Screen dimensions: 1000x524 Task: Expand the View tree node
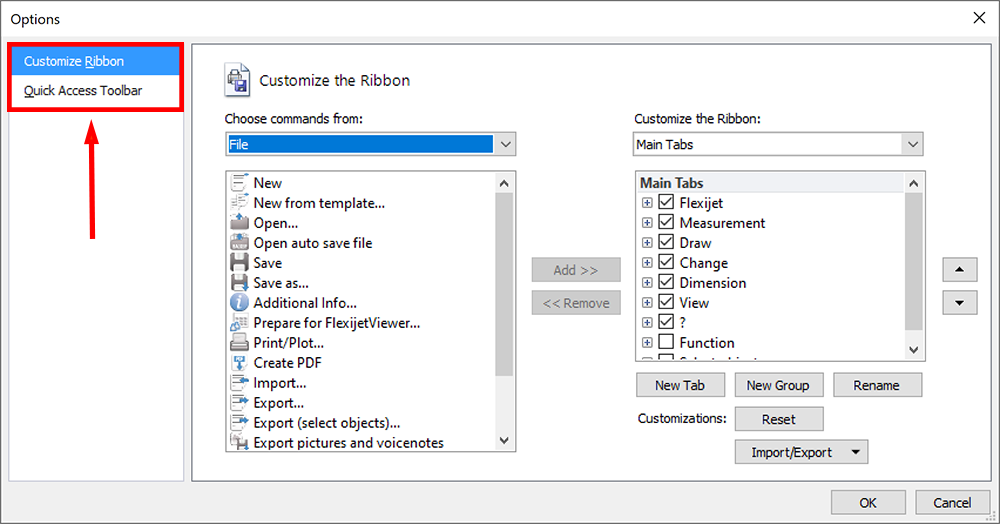(x=647, y=303)
